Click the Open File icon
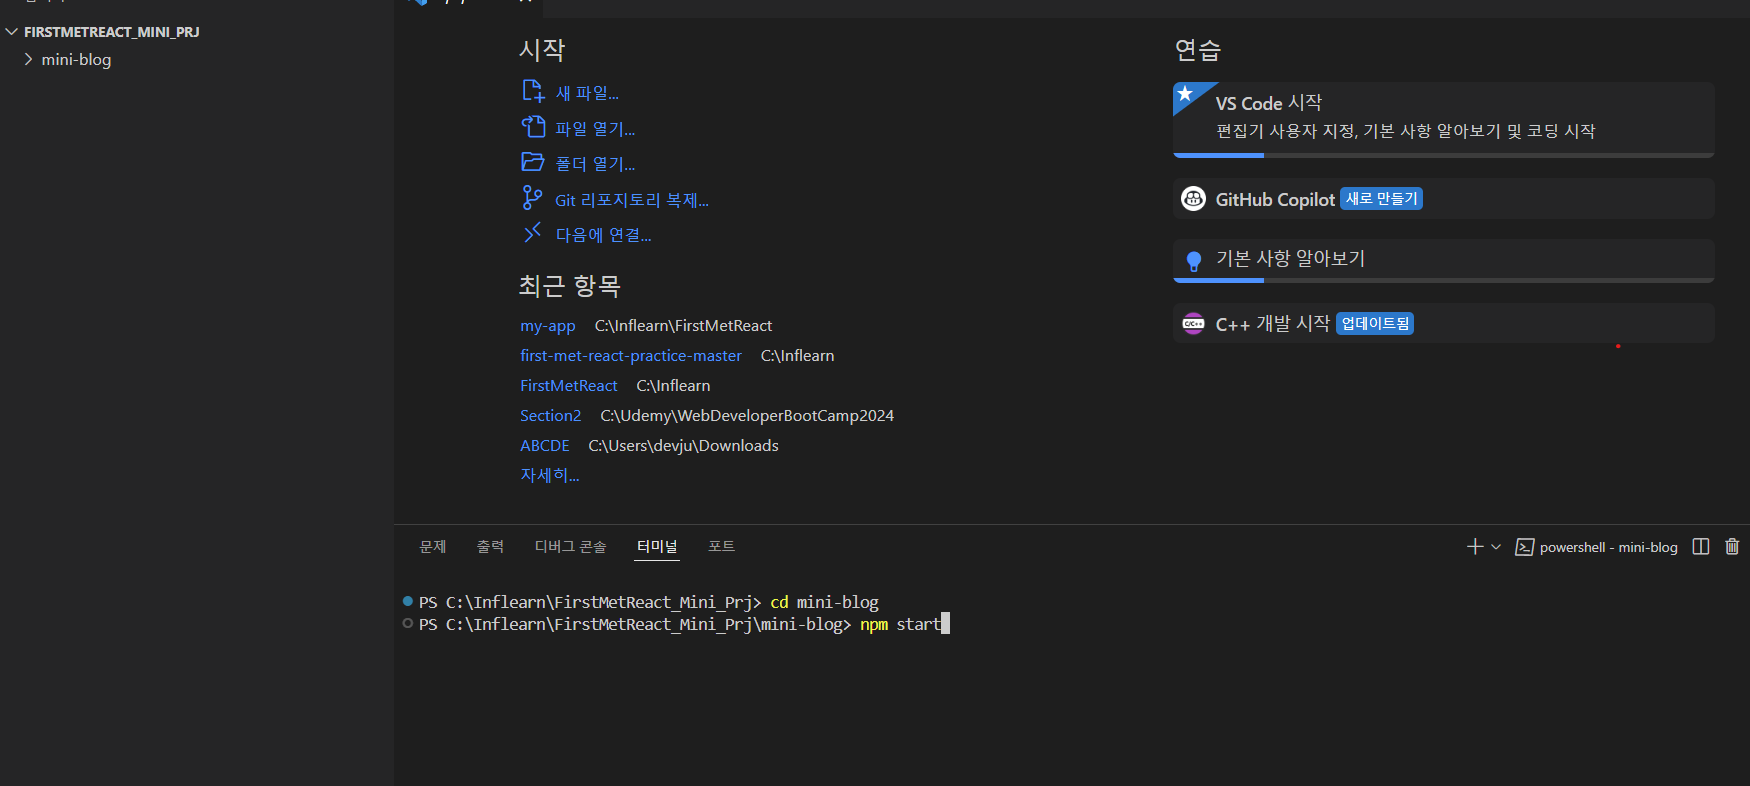 (x=533, y=127)
